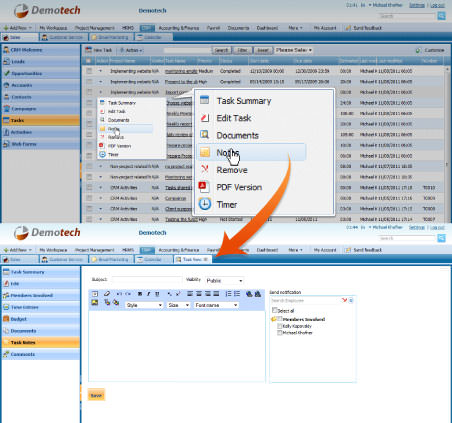The width and height of the screenshot is (452, 423).
Task: Click the search magnifier button in the task list screen header
Action: [441, 16]
